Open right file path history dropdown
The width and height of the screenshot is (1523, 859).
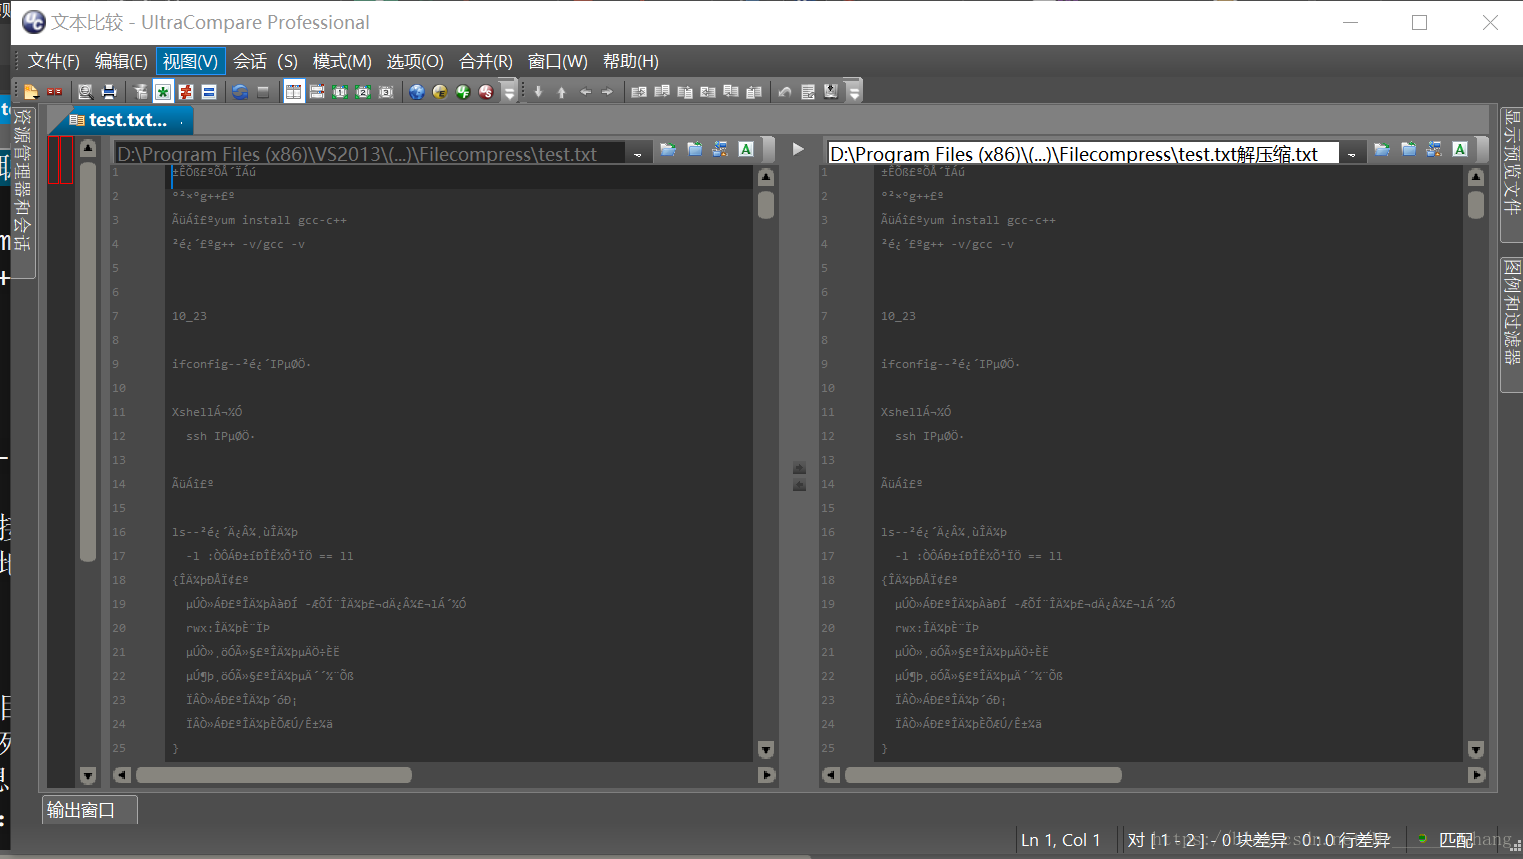(1352, 153)
